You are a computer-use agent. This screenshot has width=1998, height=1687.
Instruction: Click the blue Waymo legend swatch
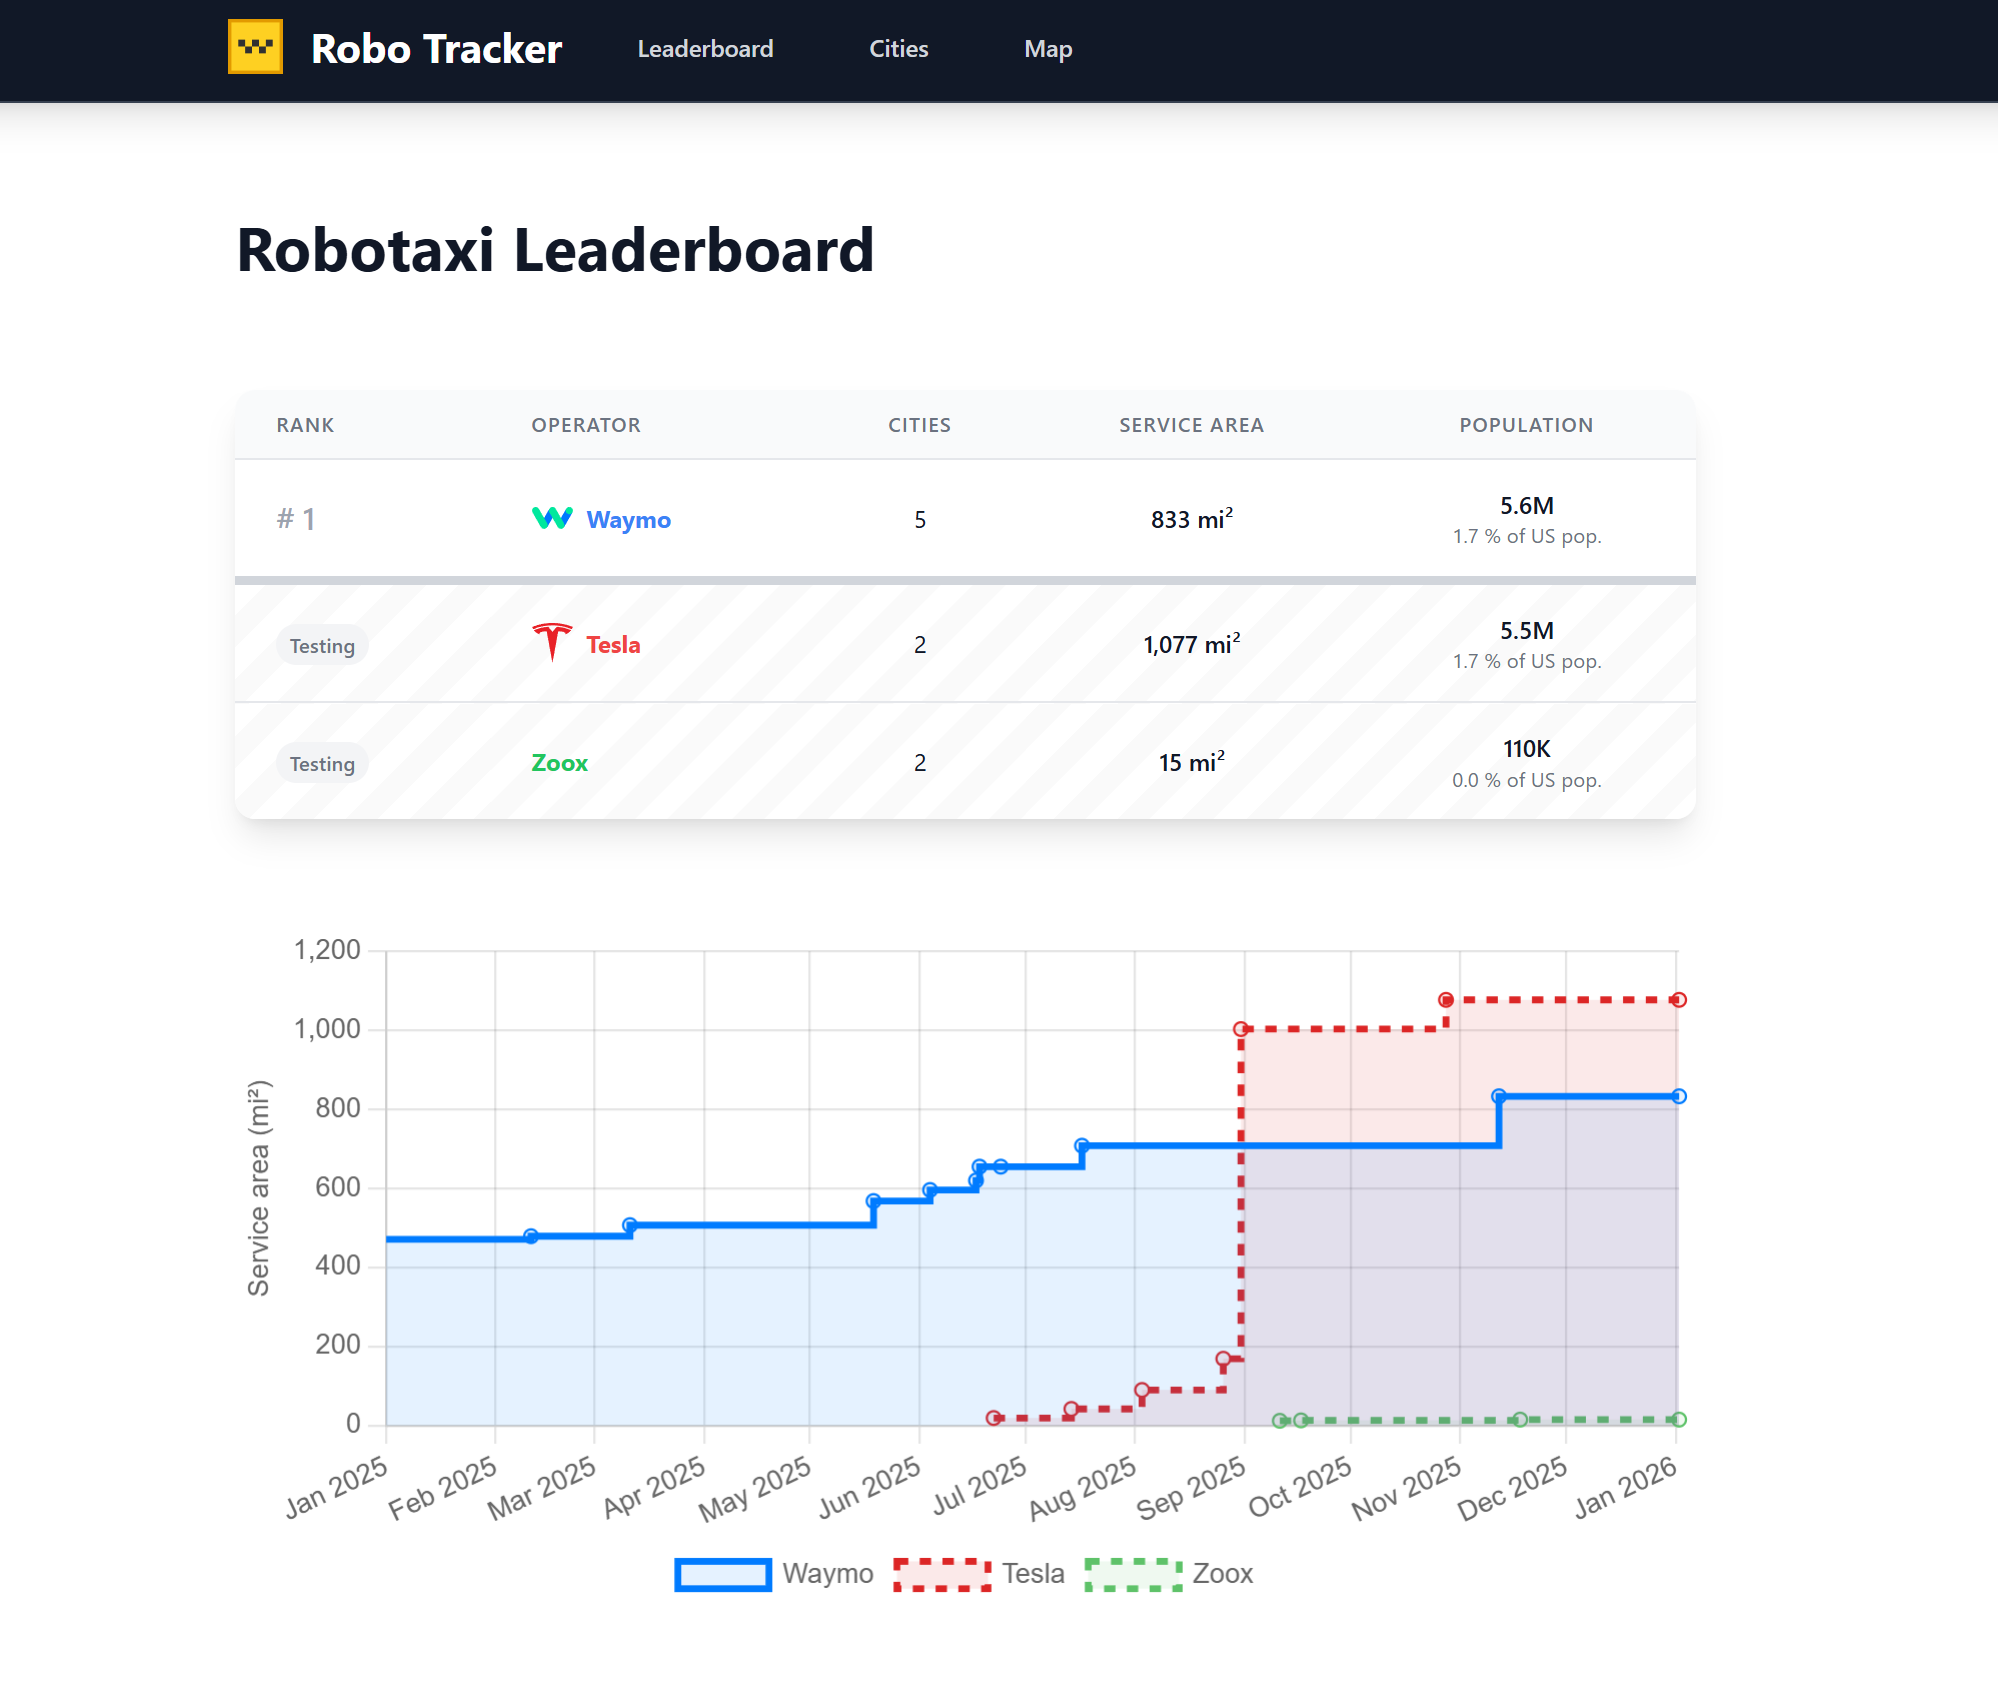coord(723,1575)
